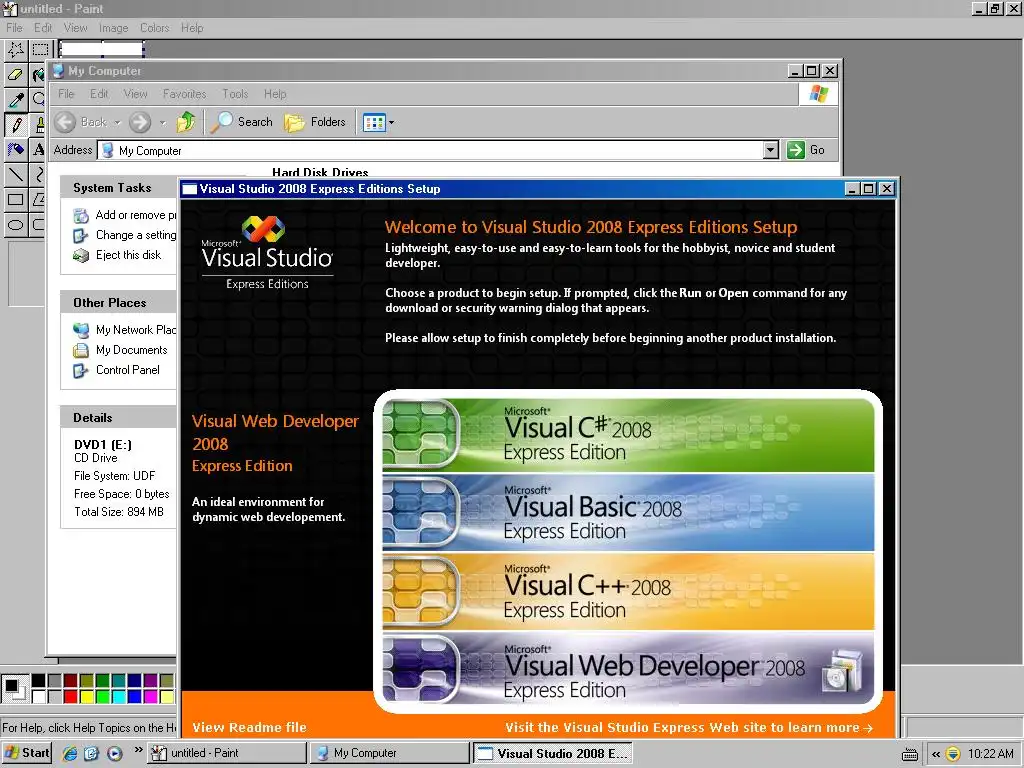Select the Ellipse shape tool in Paint
Image resolution: width=1024 pixels, height=768 pixels.
click(x=16, y=225)
